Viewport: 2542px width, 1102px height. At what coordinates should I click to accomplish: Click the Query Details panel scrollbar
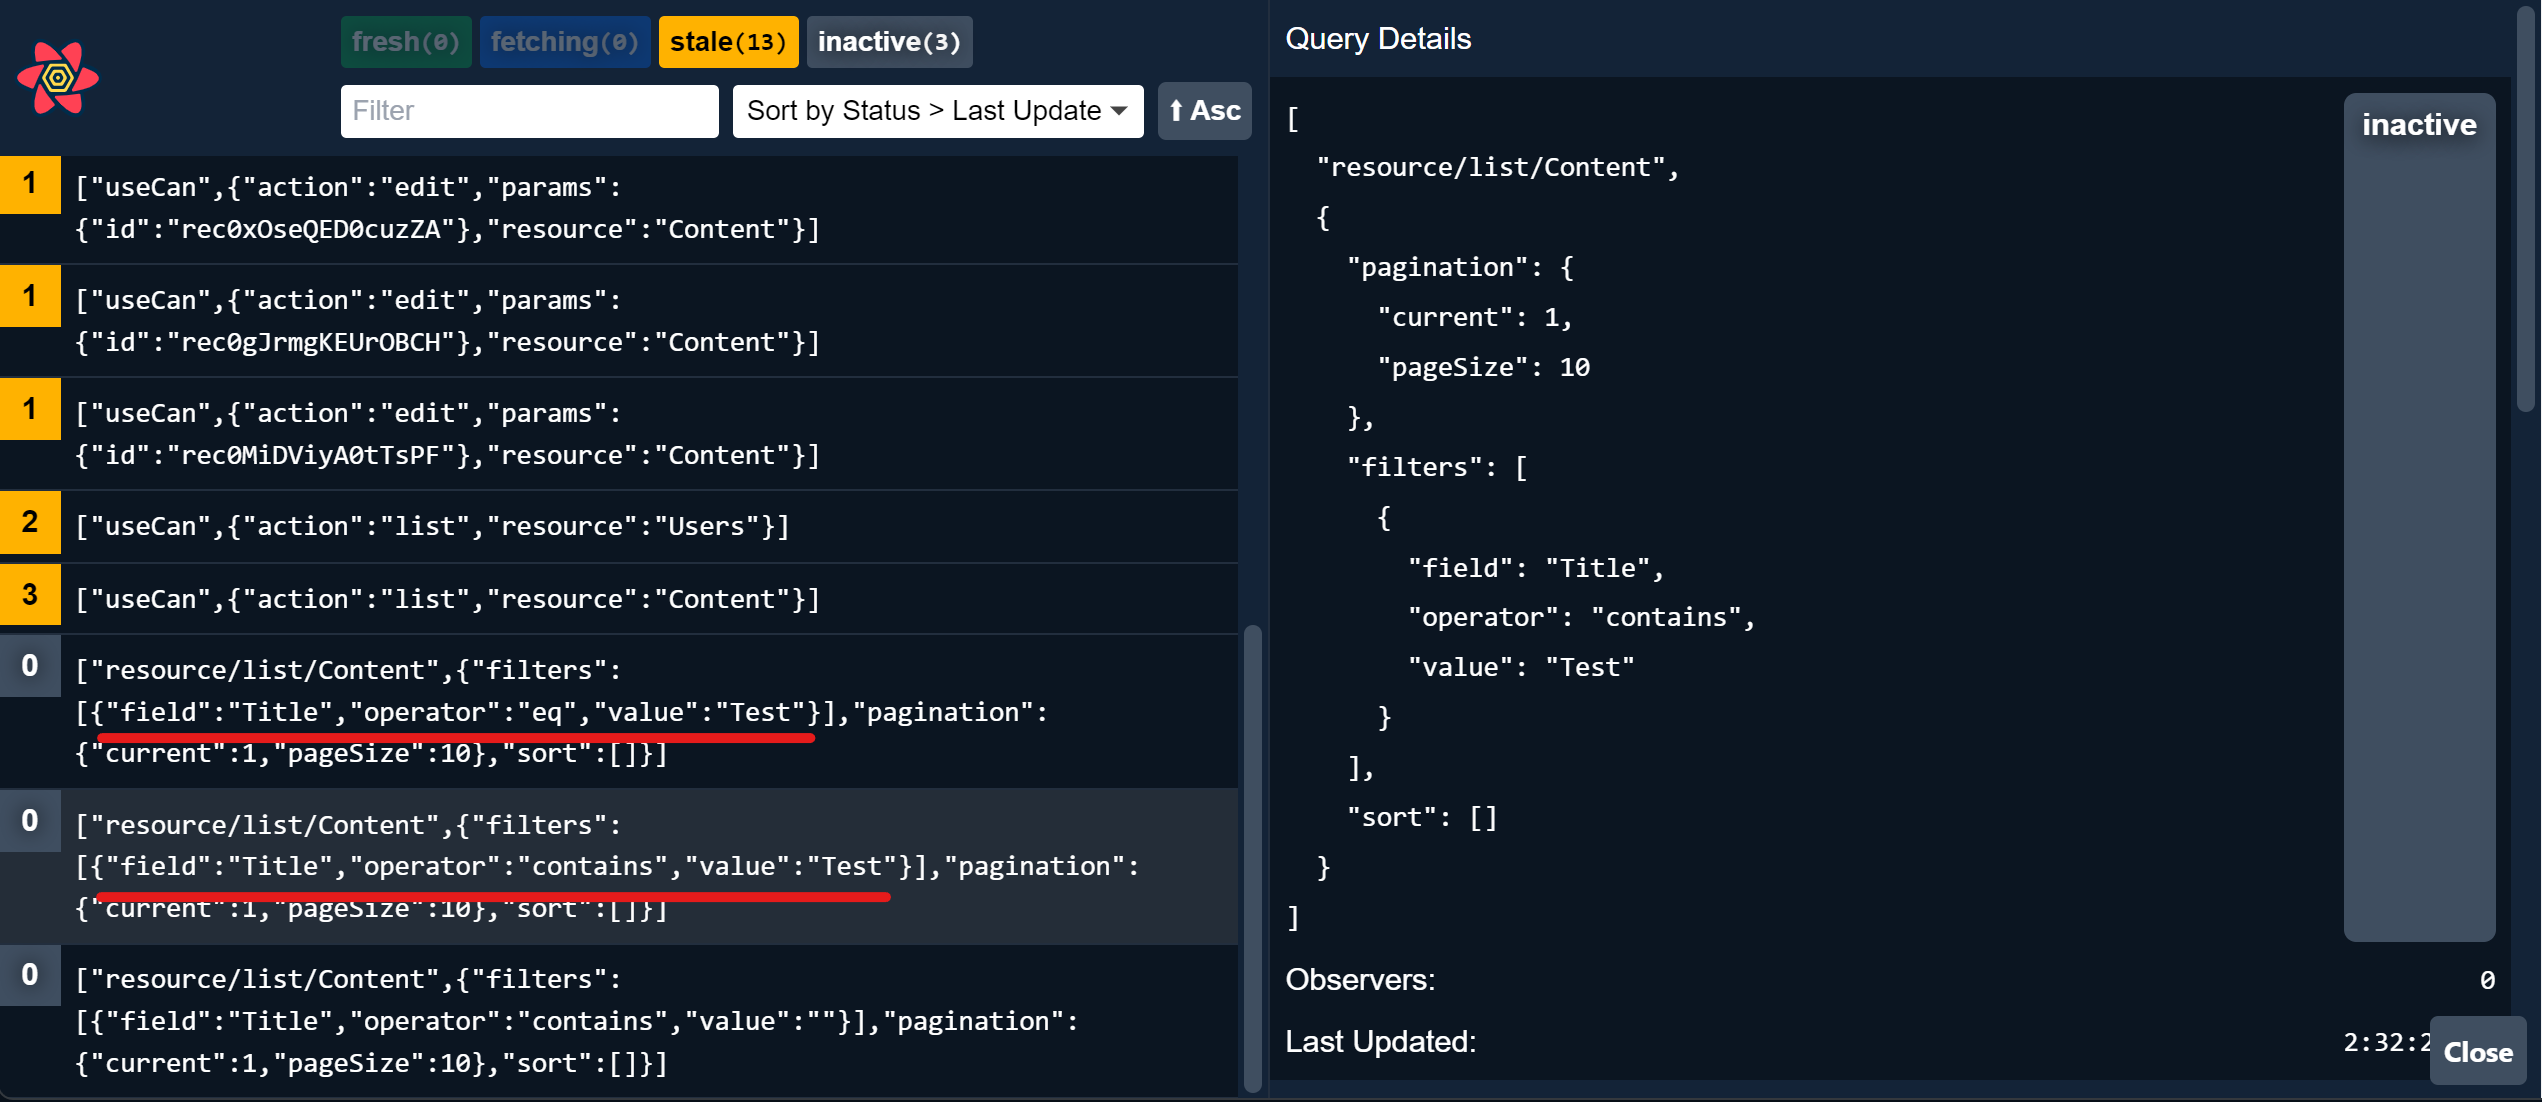[x=2526, y=210]
